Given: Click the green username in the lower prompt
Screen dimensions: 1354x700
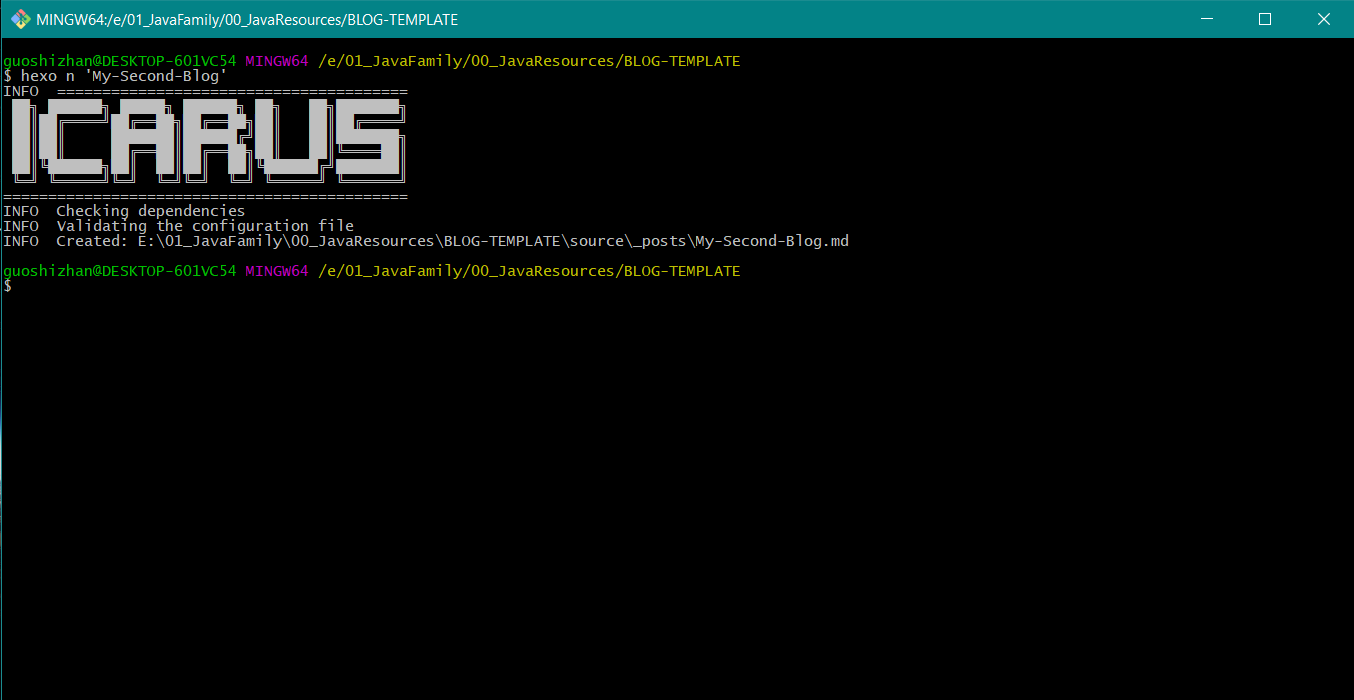Looking at the screenshot, I should (x=120, y=271).
